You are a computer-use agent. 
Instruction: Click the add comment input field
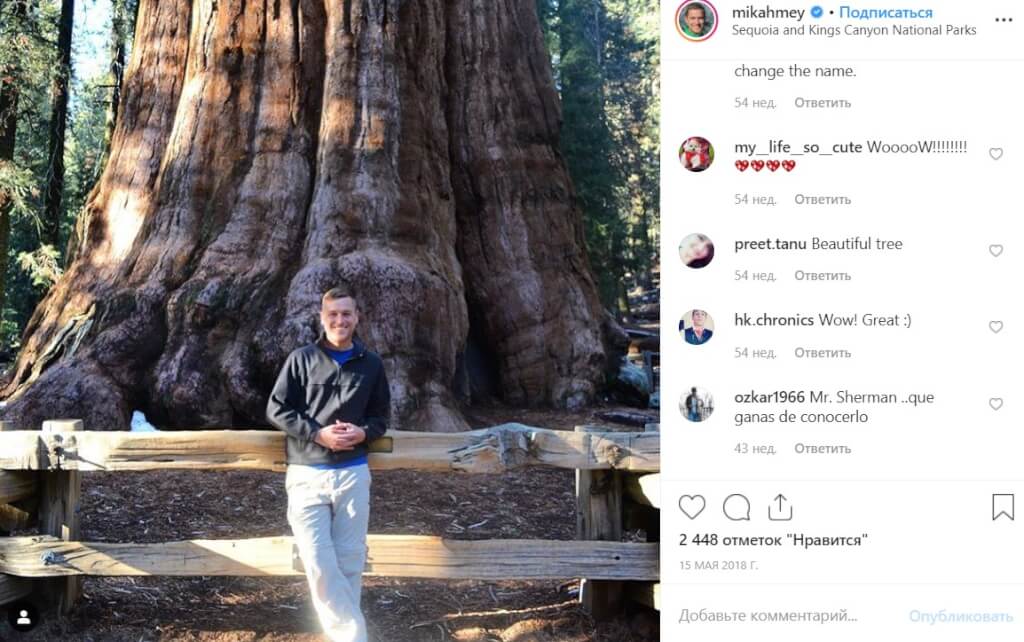pyautogui.click(x=780, y=615)
